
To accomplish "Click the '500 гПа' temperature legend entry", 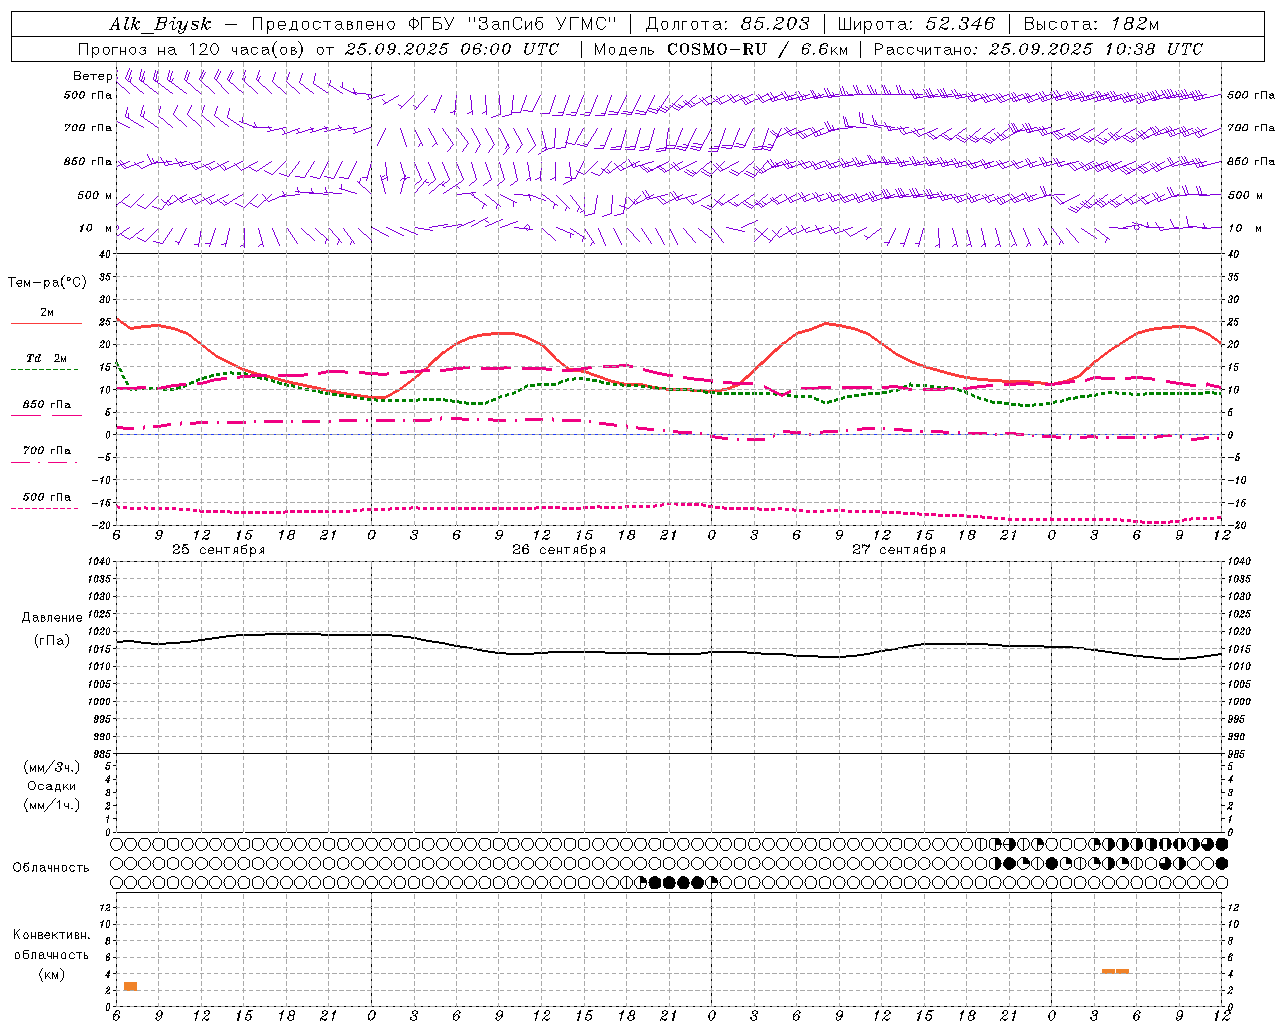I will click(47, 497).
